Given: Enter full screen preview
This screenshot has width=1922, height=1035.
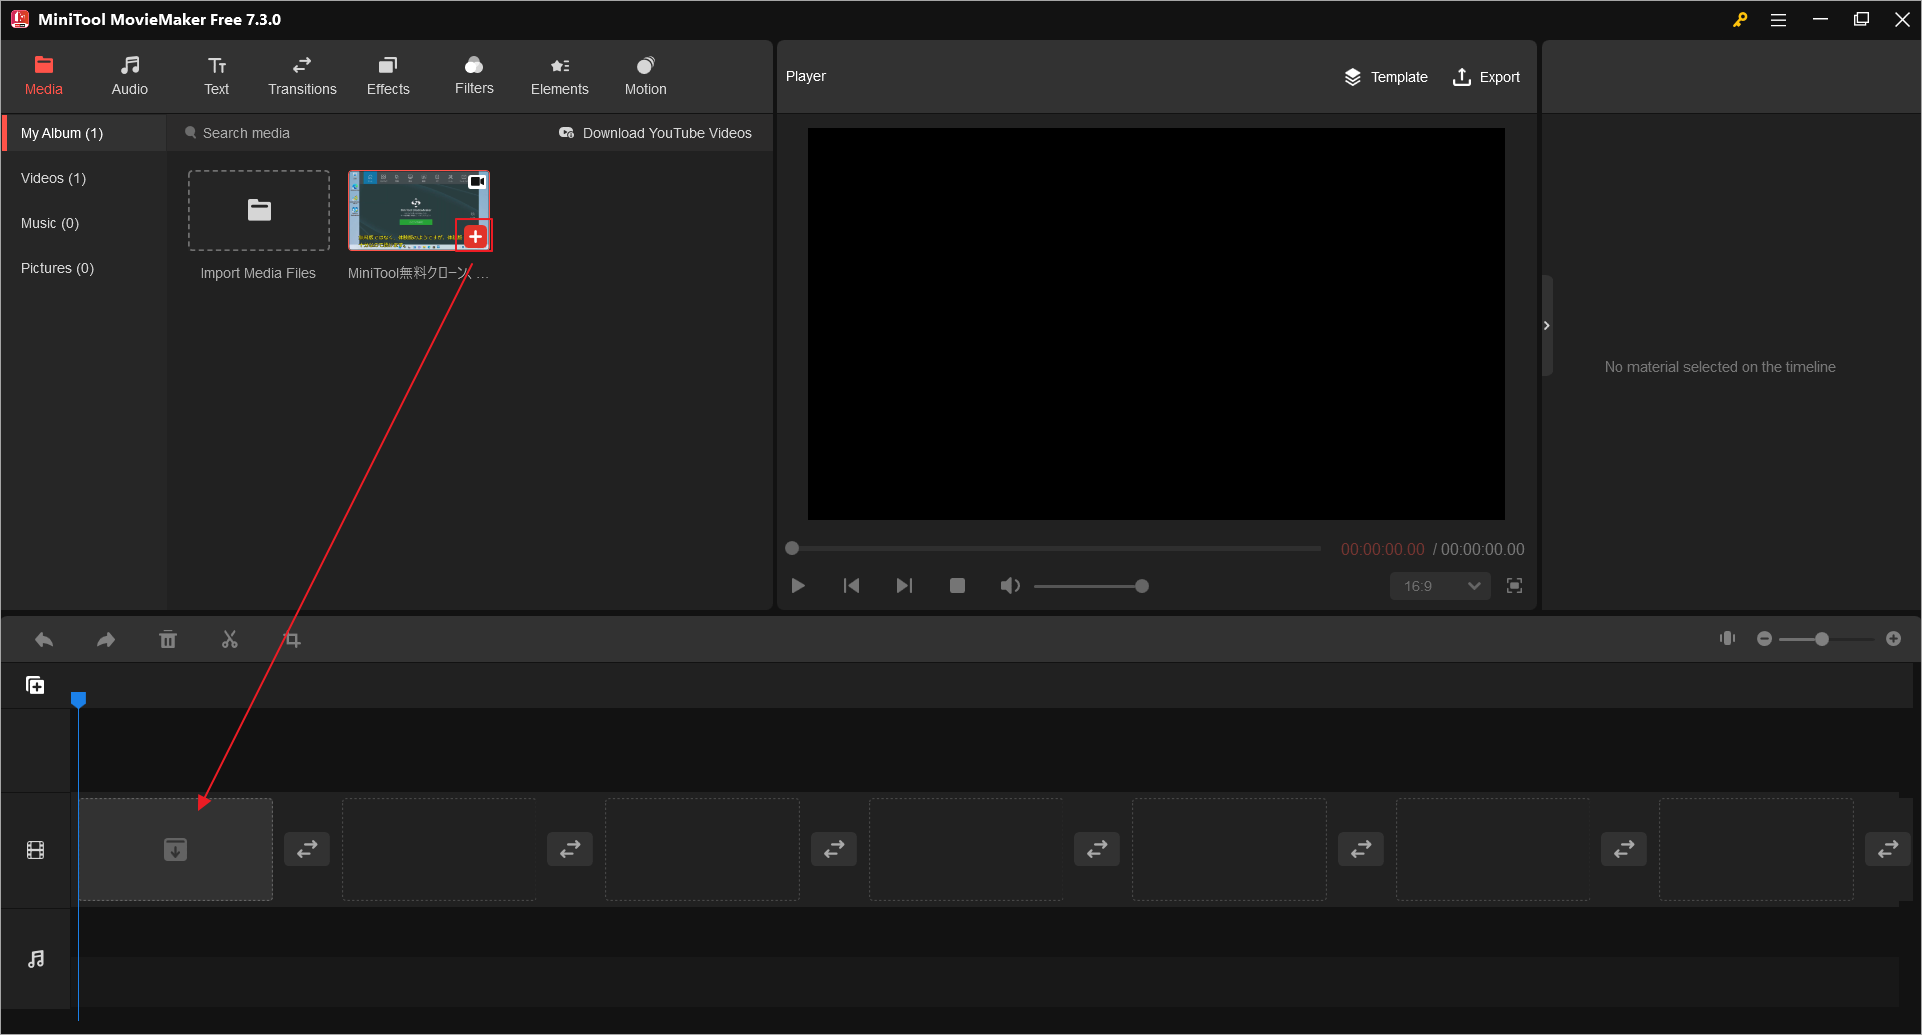Looking at the screenshot, I should pos(1515,586).
